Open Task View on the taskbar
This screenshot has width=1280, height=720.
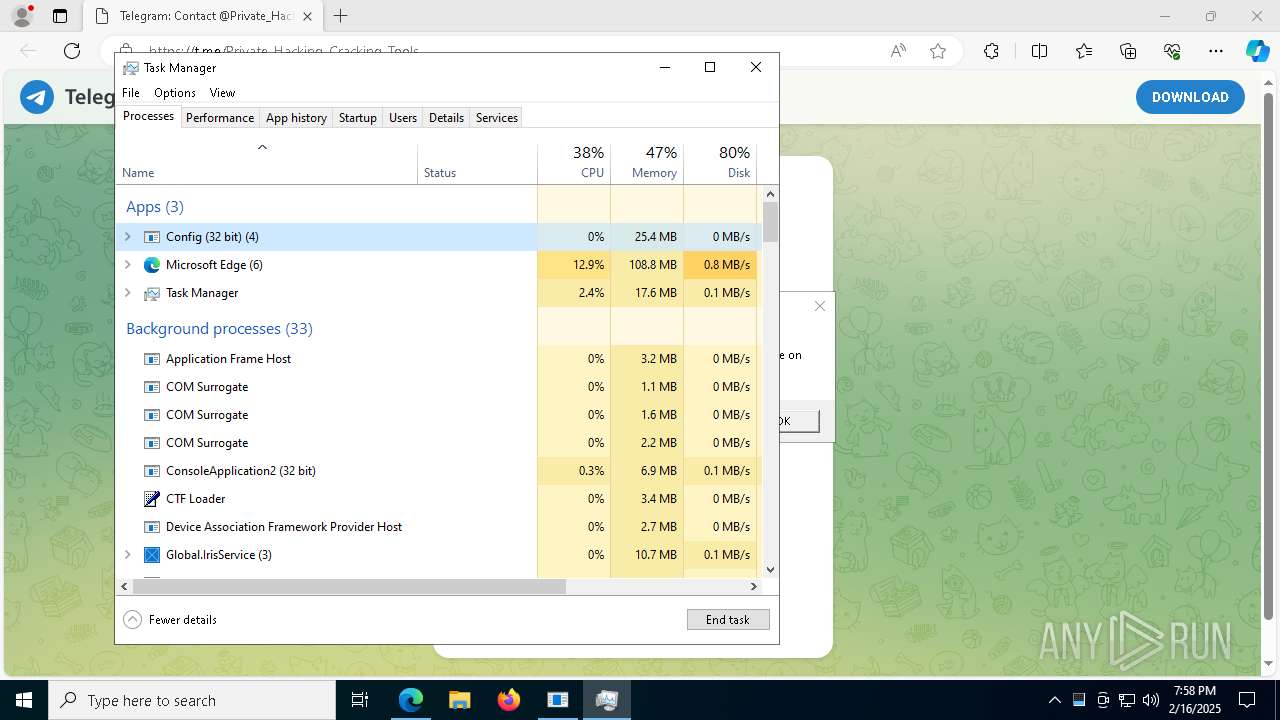click(361, 700)
